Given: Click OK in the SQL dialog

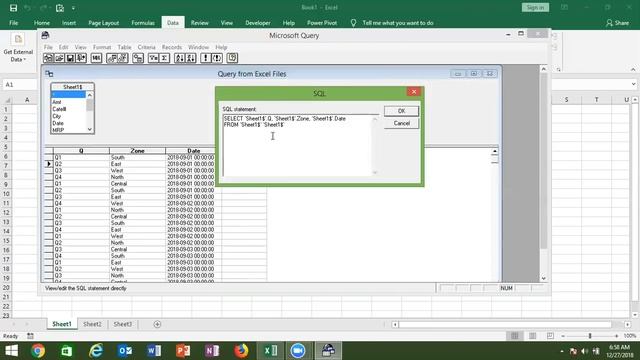Looking at the screenshot, I should pyautogui.click(x=401, y=111).
